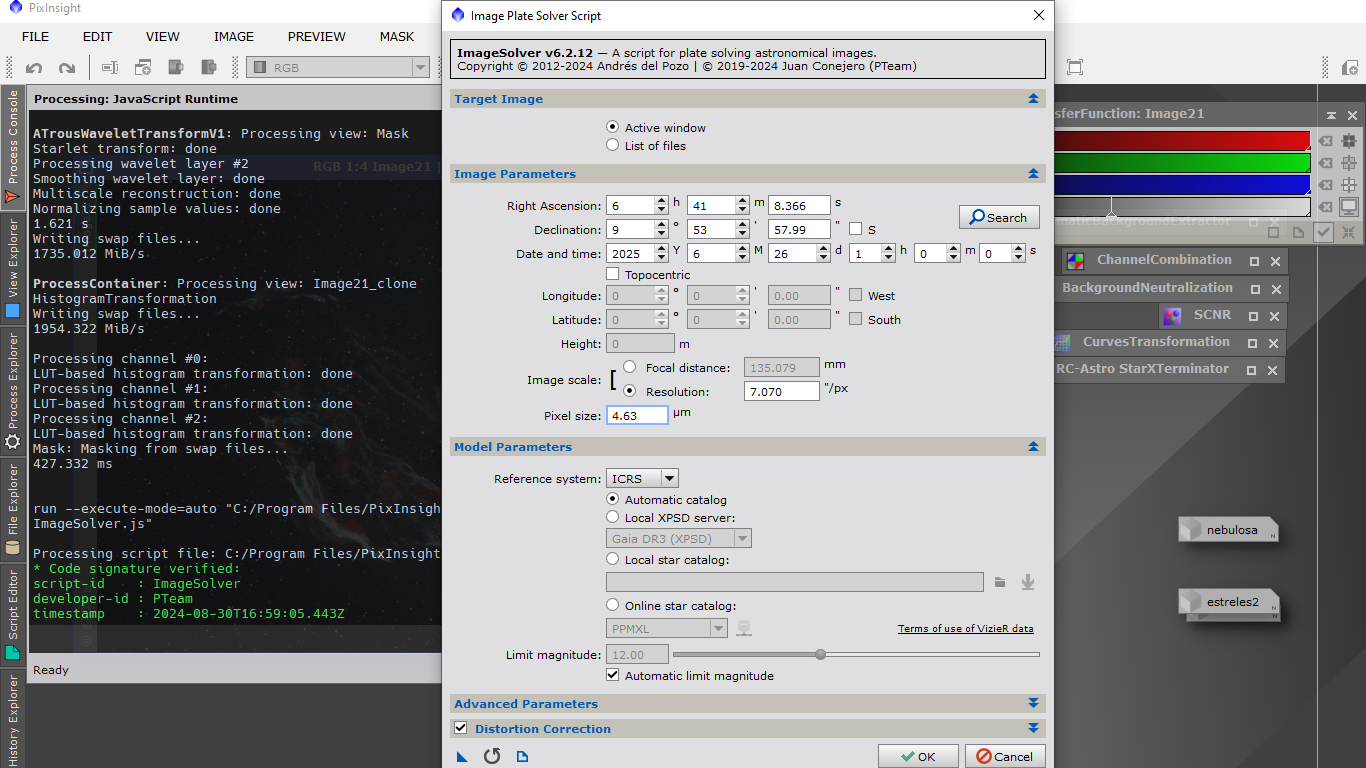Click the crosshair icon next to red channel
1366x768 pixels.
point(1349,141)
